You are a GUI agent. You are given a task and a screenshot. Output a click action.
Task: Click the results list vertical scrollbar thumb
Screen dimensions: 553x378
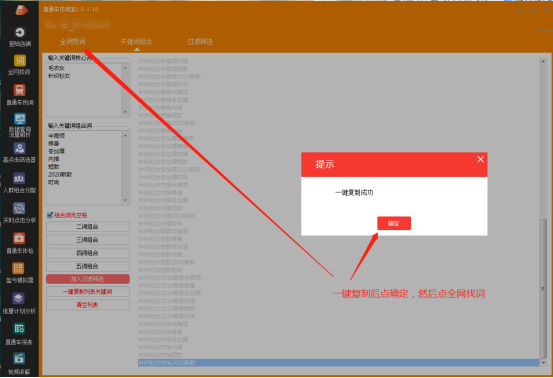tap(543, 289)
